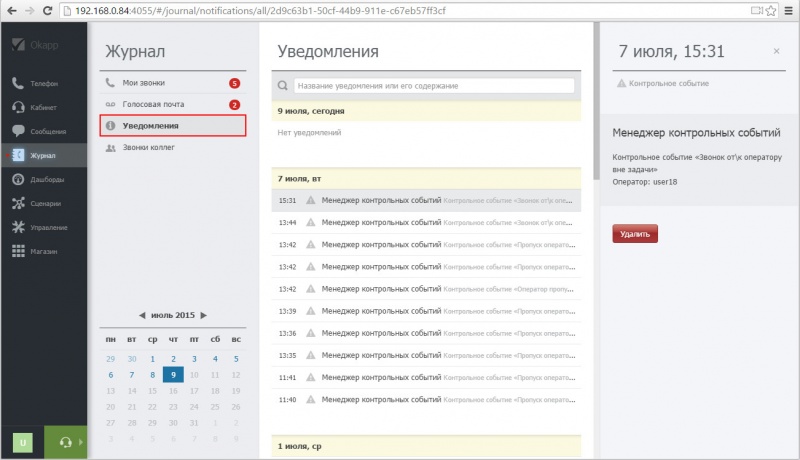Expand the arrow next to headset button
This screenshot has width=800, height=460.
point(81,442)
